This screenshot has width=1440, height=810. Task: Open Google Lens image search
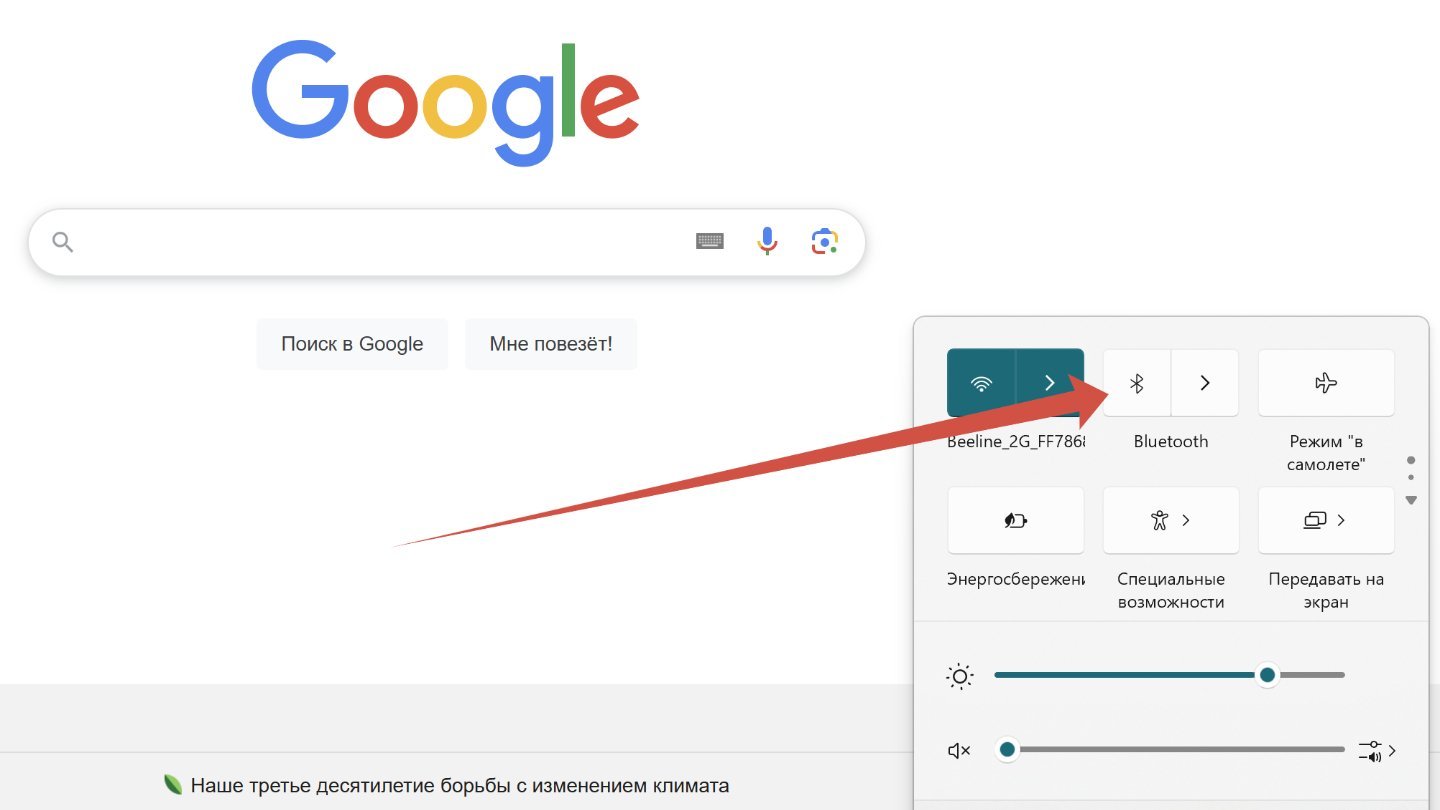click(x=825, y=241)
